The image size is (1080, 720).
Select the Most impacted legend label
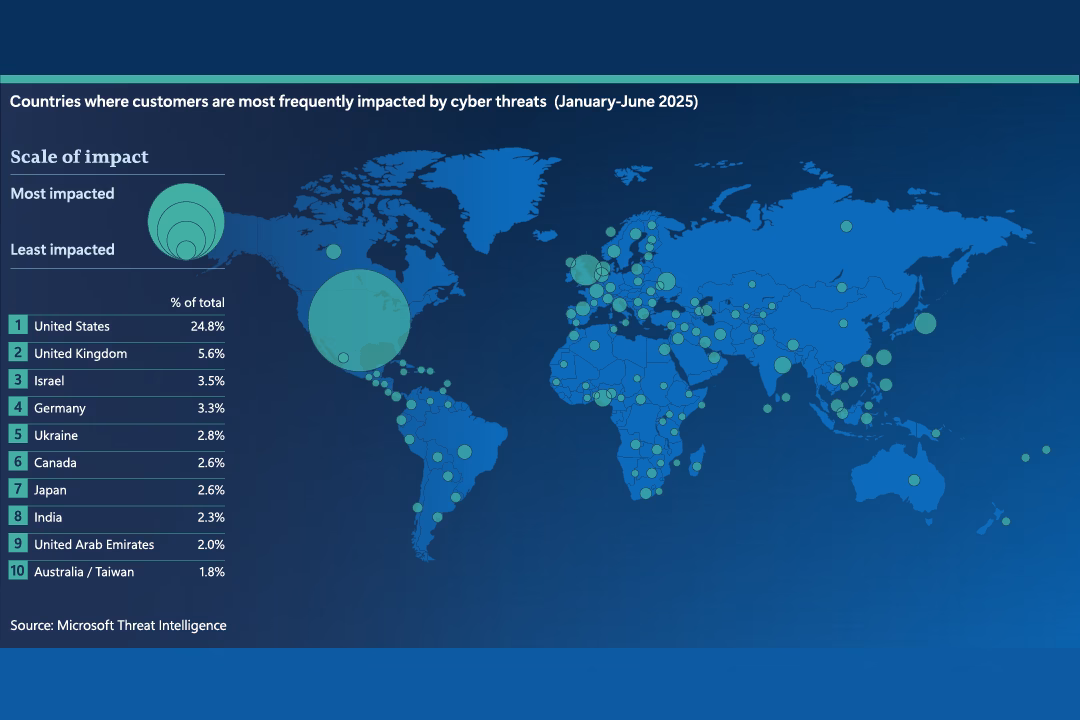point(62,194)
